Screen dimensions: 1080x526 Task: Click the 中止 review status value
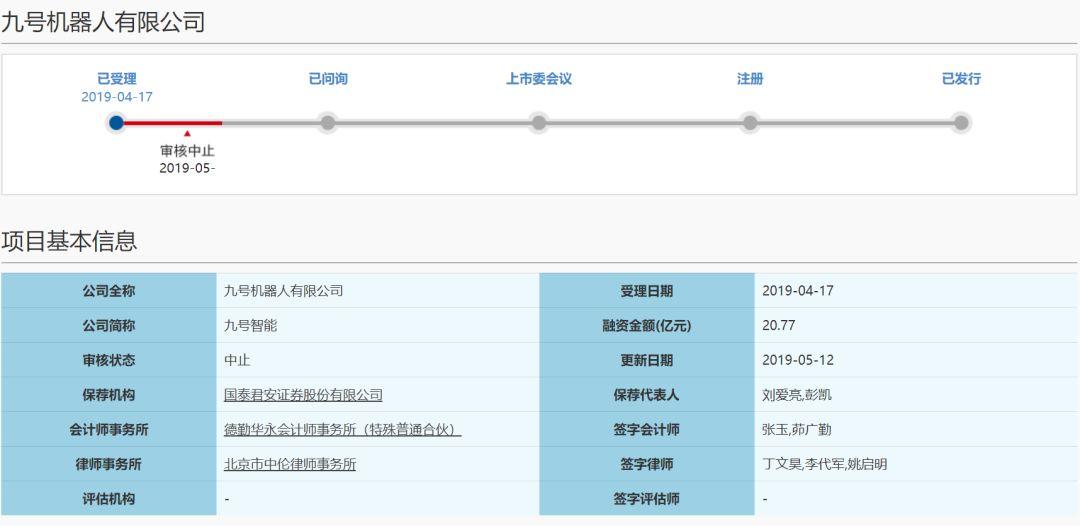click(x=237, y=360)
